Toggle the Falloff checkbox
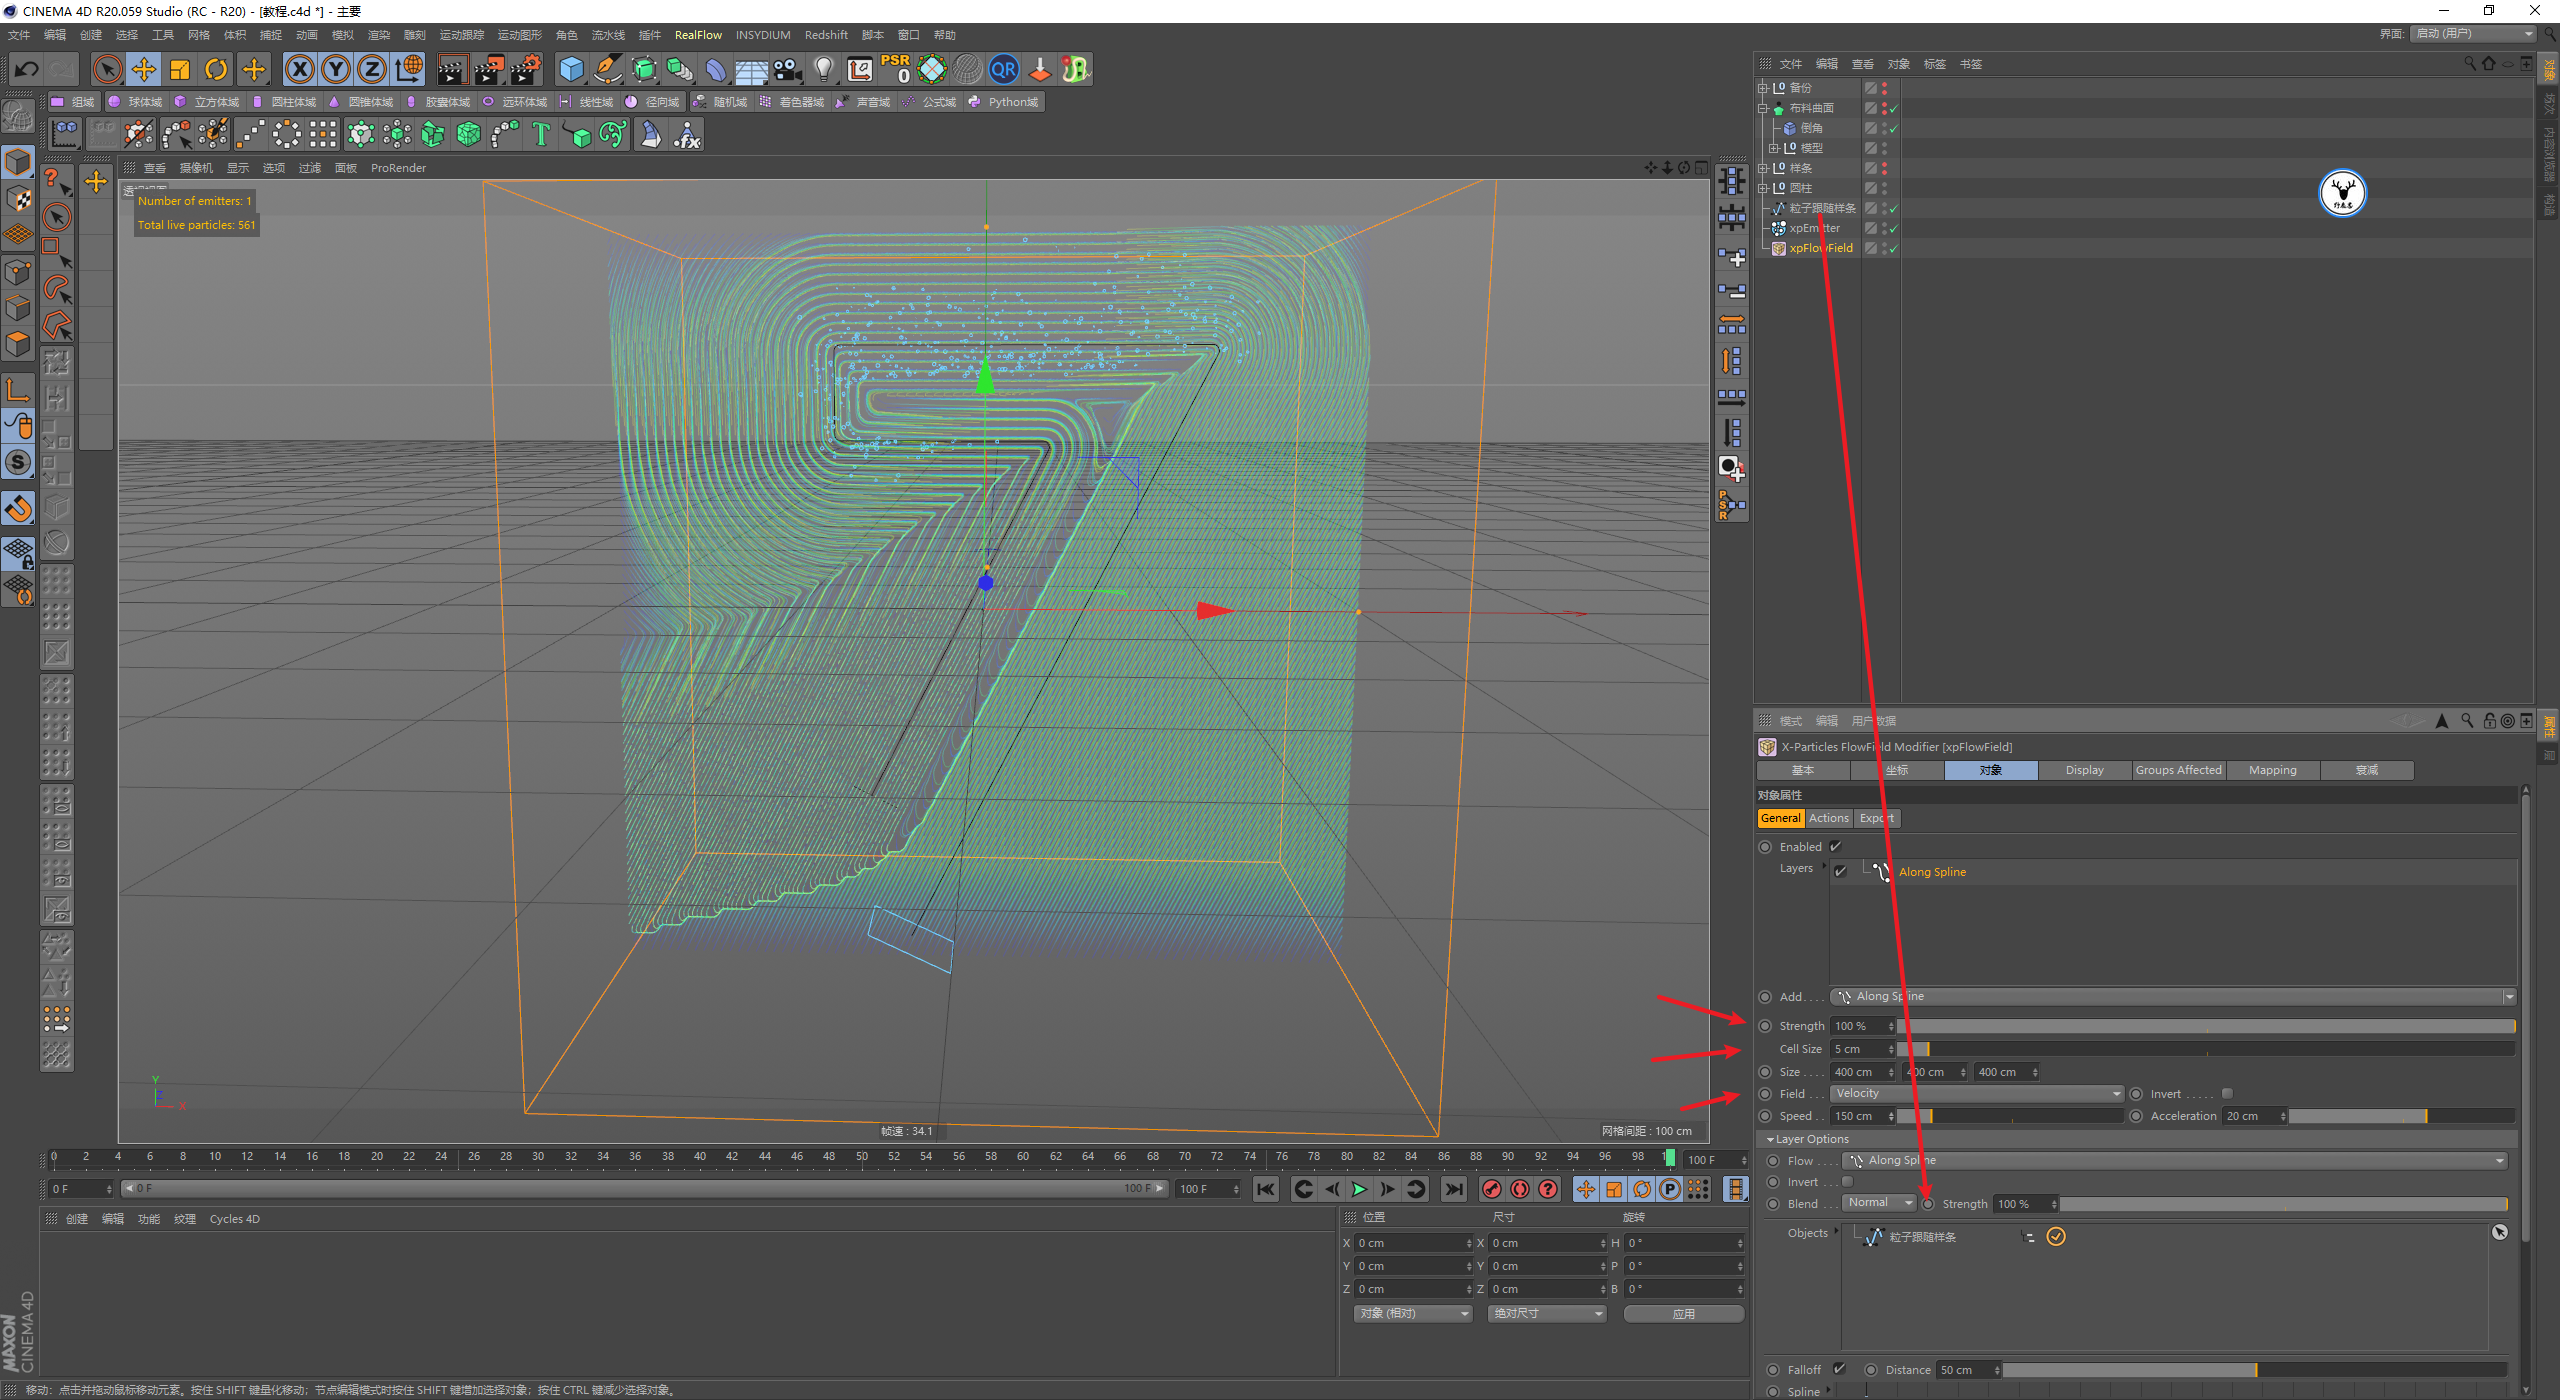2560x1400 pixels. 1839,1369
